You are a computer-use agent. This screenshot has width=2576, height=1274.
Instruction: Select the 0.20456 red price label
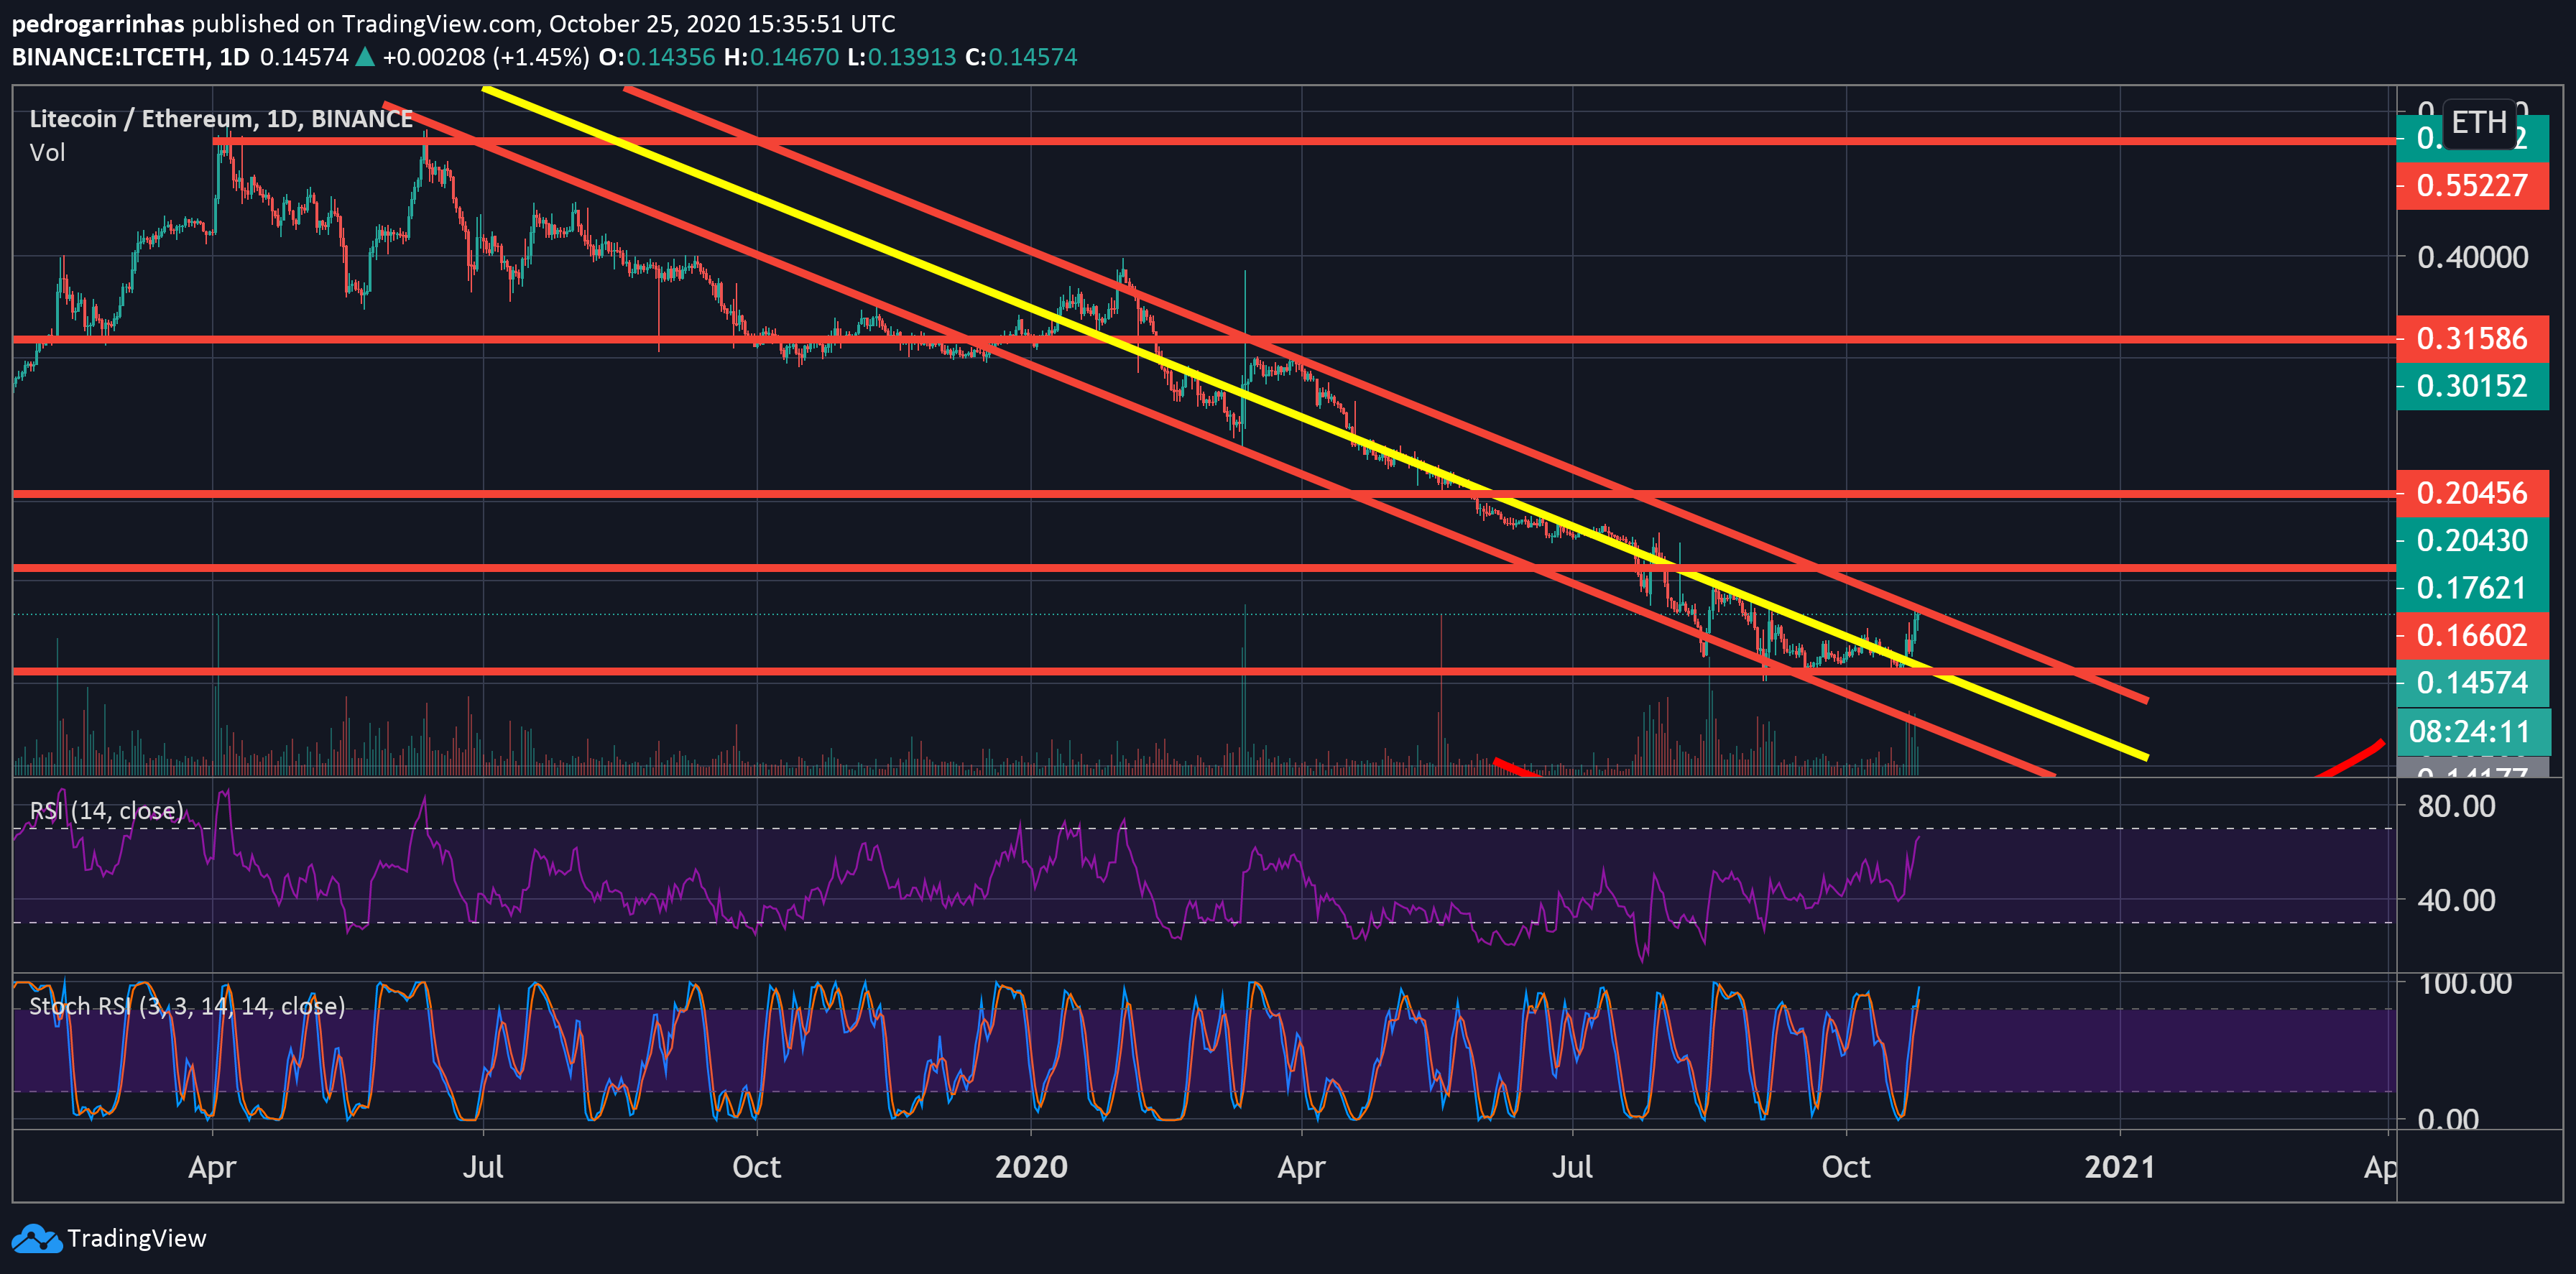click(2472, 493)
